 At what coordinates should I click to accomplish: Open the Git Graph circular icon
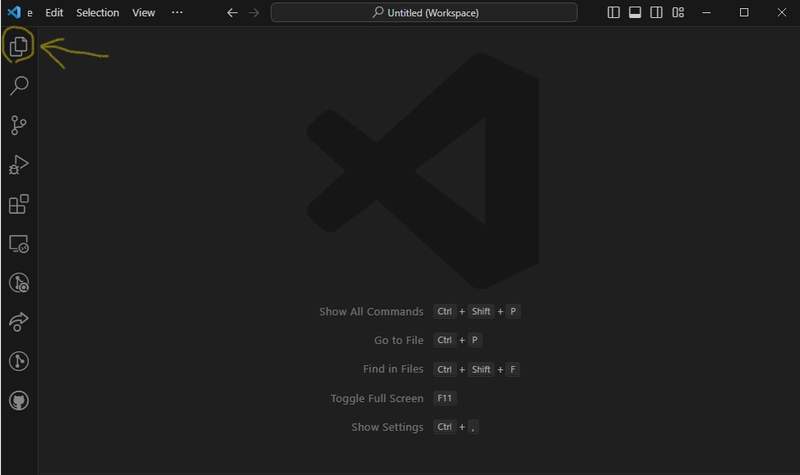point(19,361)
